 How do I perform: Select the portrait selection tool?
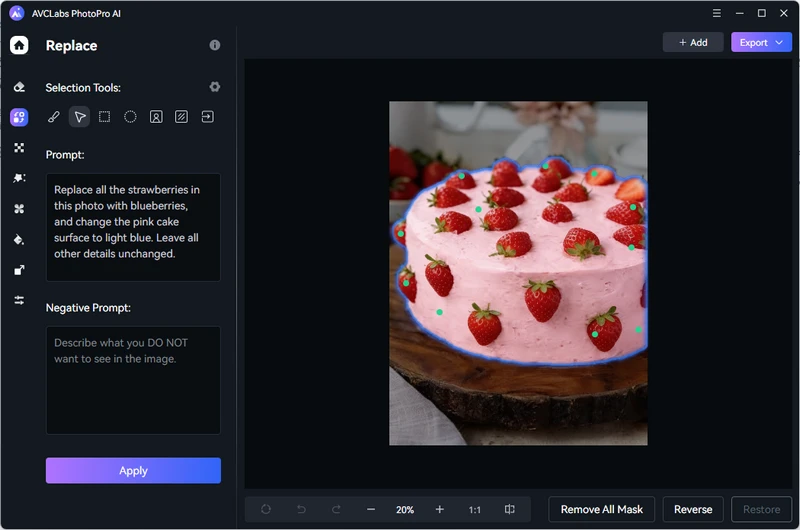(x=156, y=117)
